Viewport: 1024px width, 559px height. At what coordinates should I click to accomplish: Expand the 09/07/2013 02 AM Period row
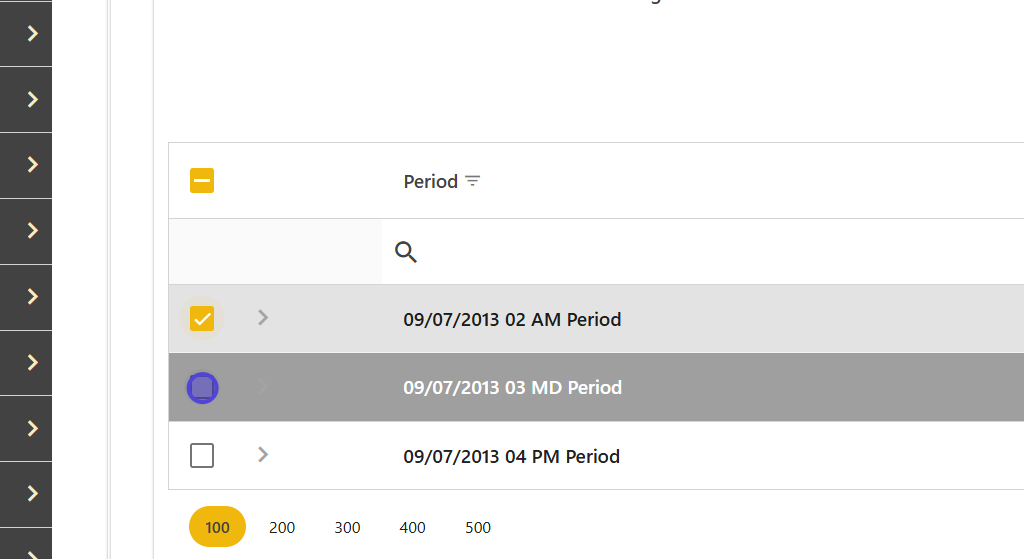coord(263,317)
